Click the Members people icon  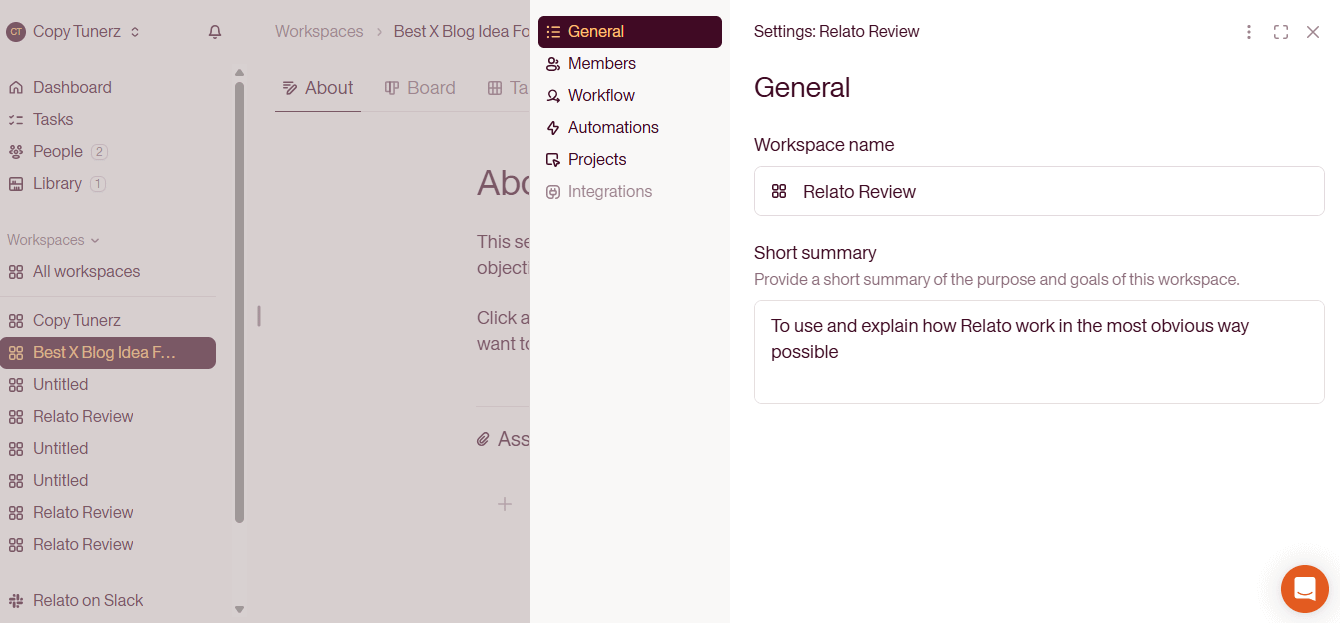coord(553,64)
